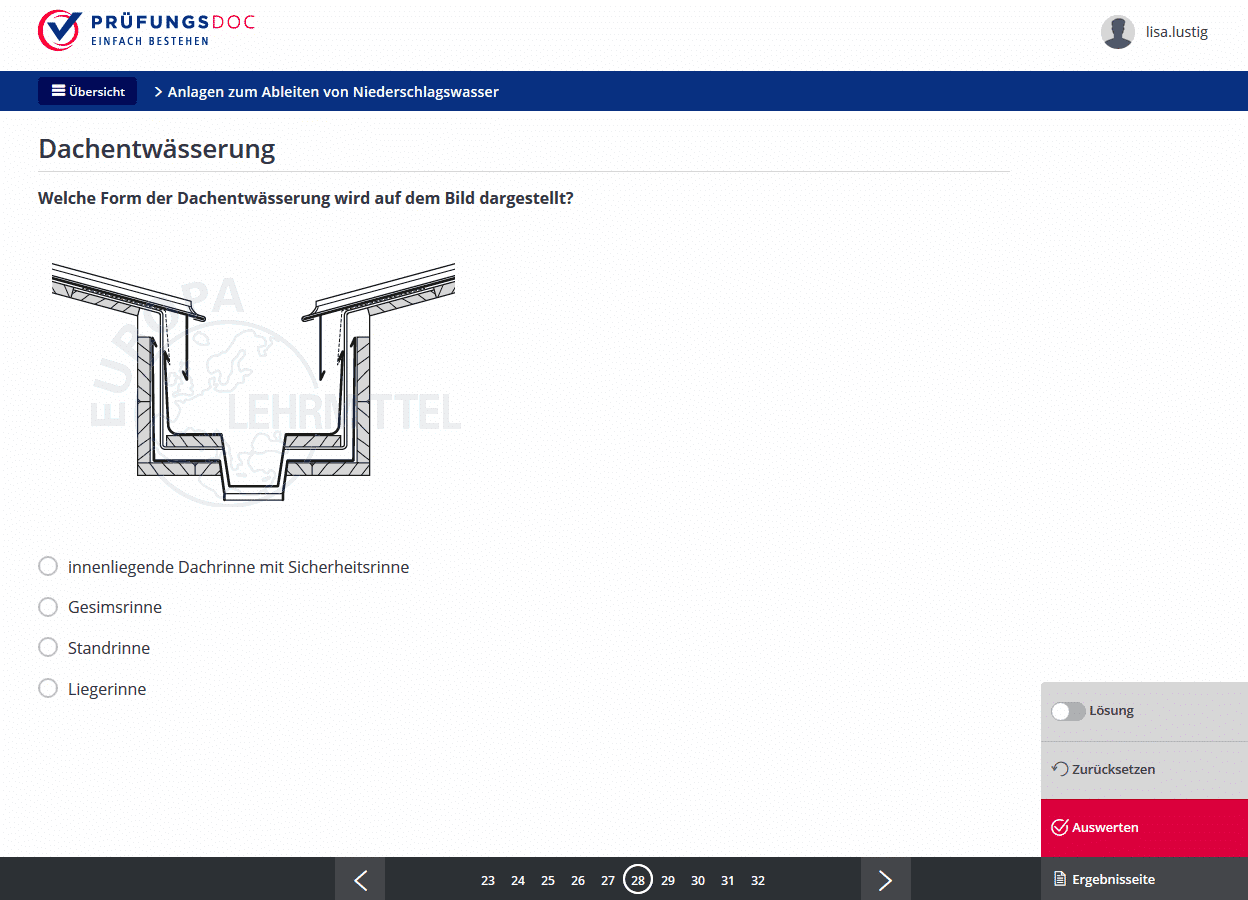Open the Übersicht menu button
1248x900 pixels.
[x=88, y=91]
